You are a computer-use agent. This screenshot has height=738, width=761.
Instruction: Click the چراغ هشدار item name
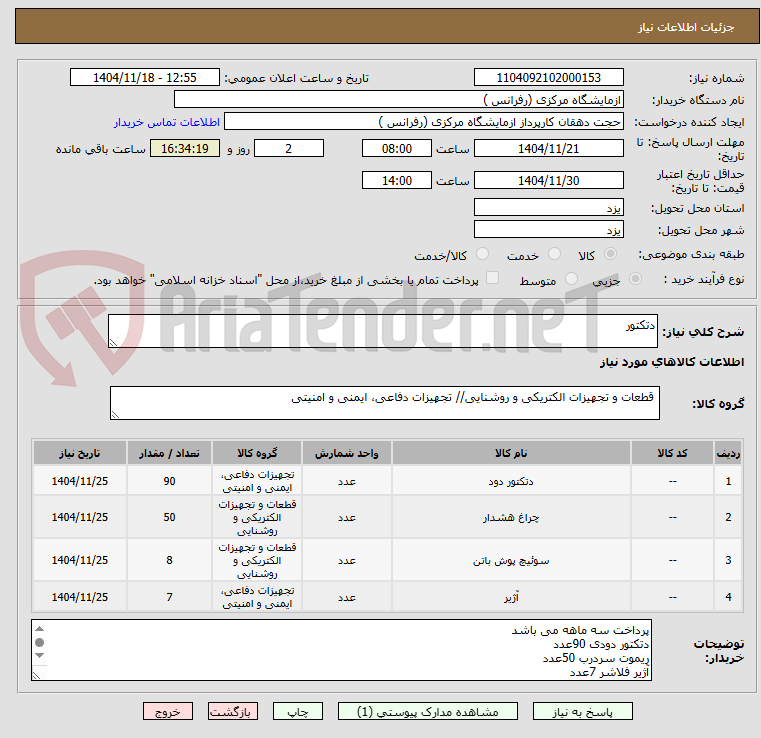511,518
